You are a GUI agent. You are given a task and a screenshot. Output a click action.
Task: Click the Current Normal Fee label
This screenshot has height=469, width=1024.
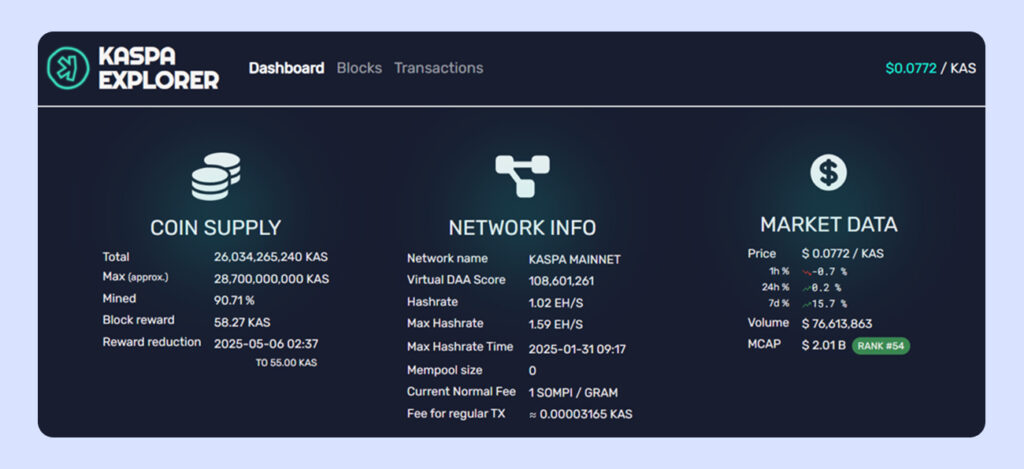[x=461, y=391]
